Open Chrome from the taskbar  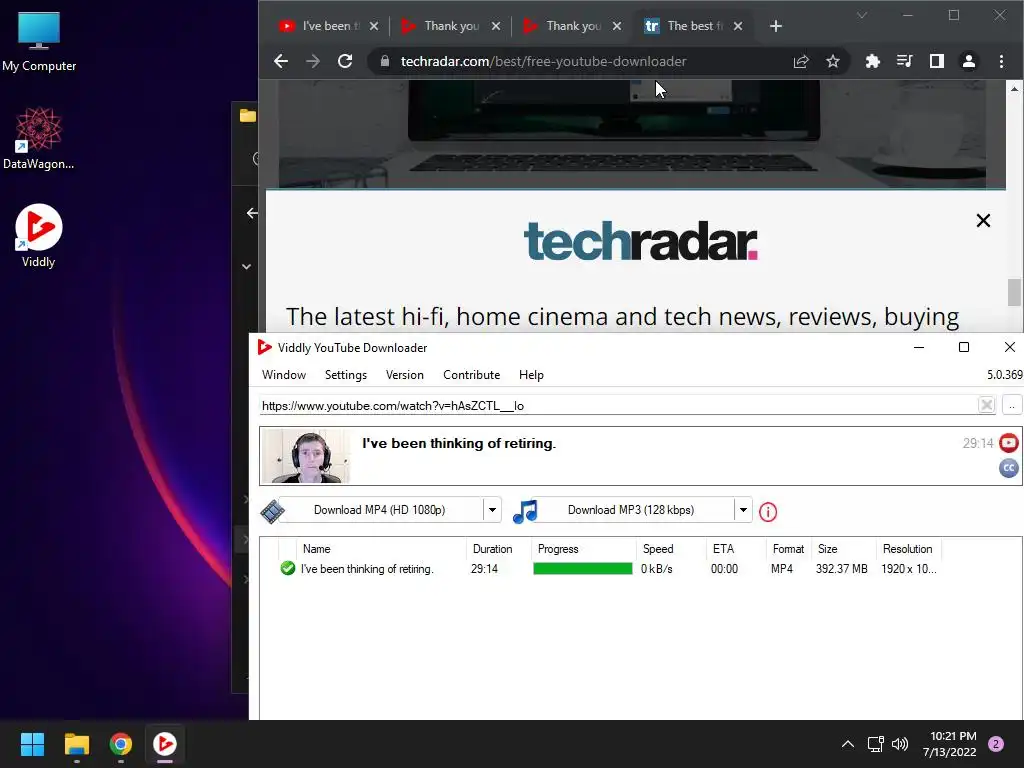[x=121, y=744]
